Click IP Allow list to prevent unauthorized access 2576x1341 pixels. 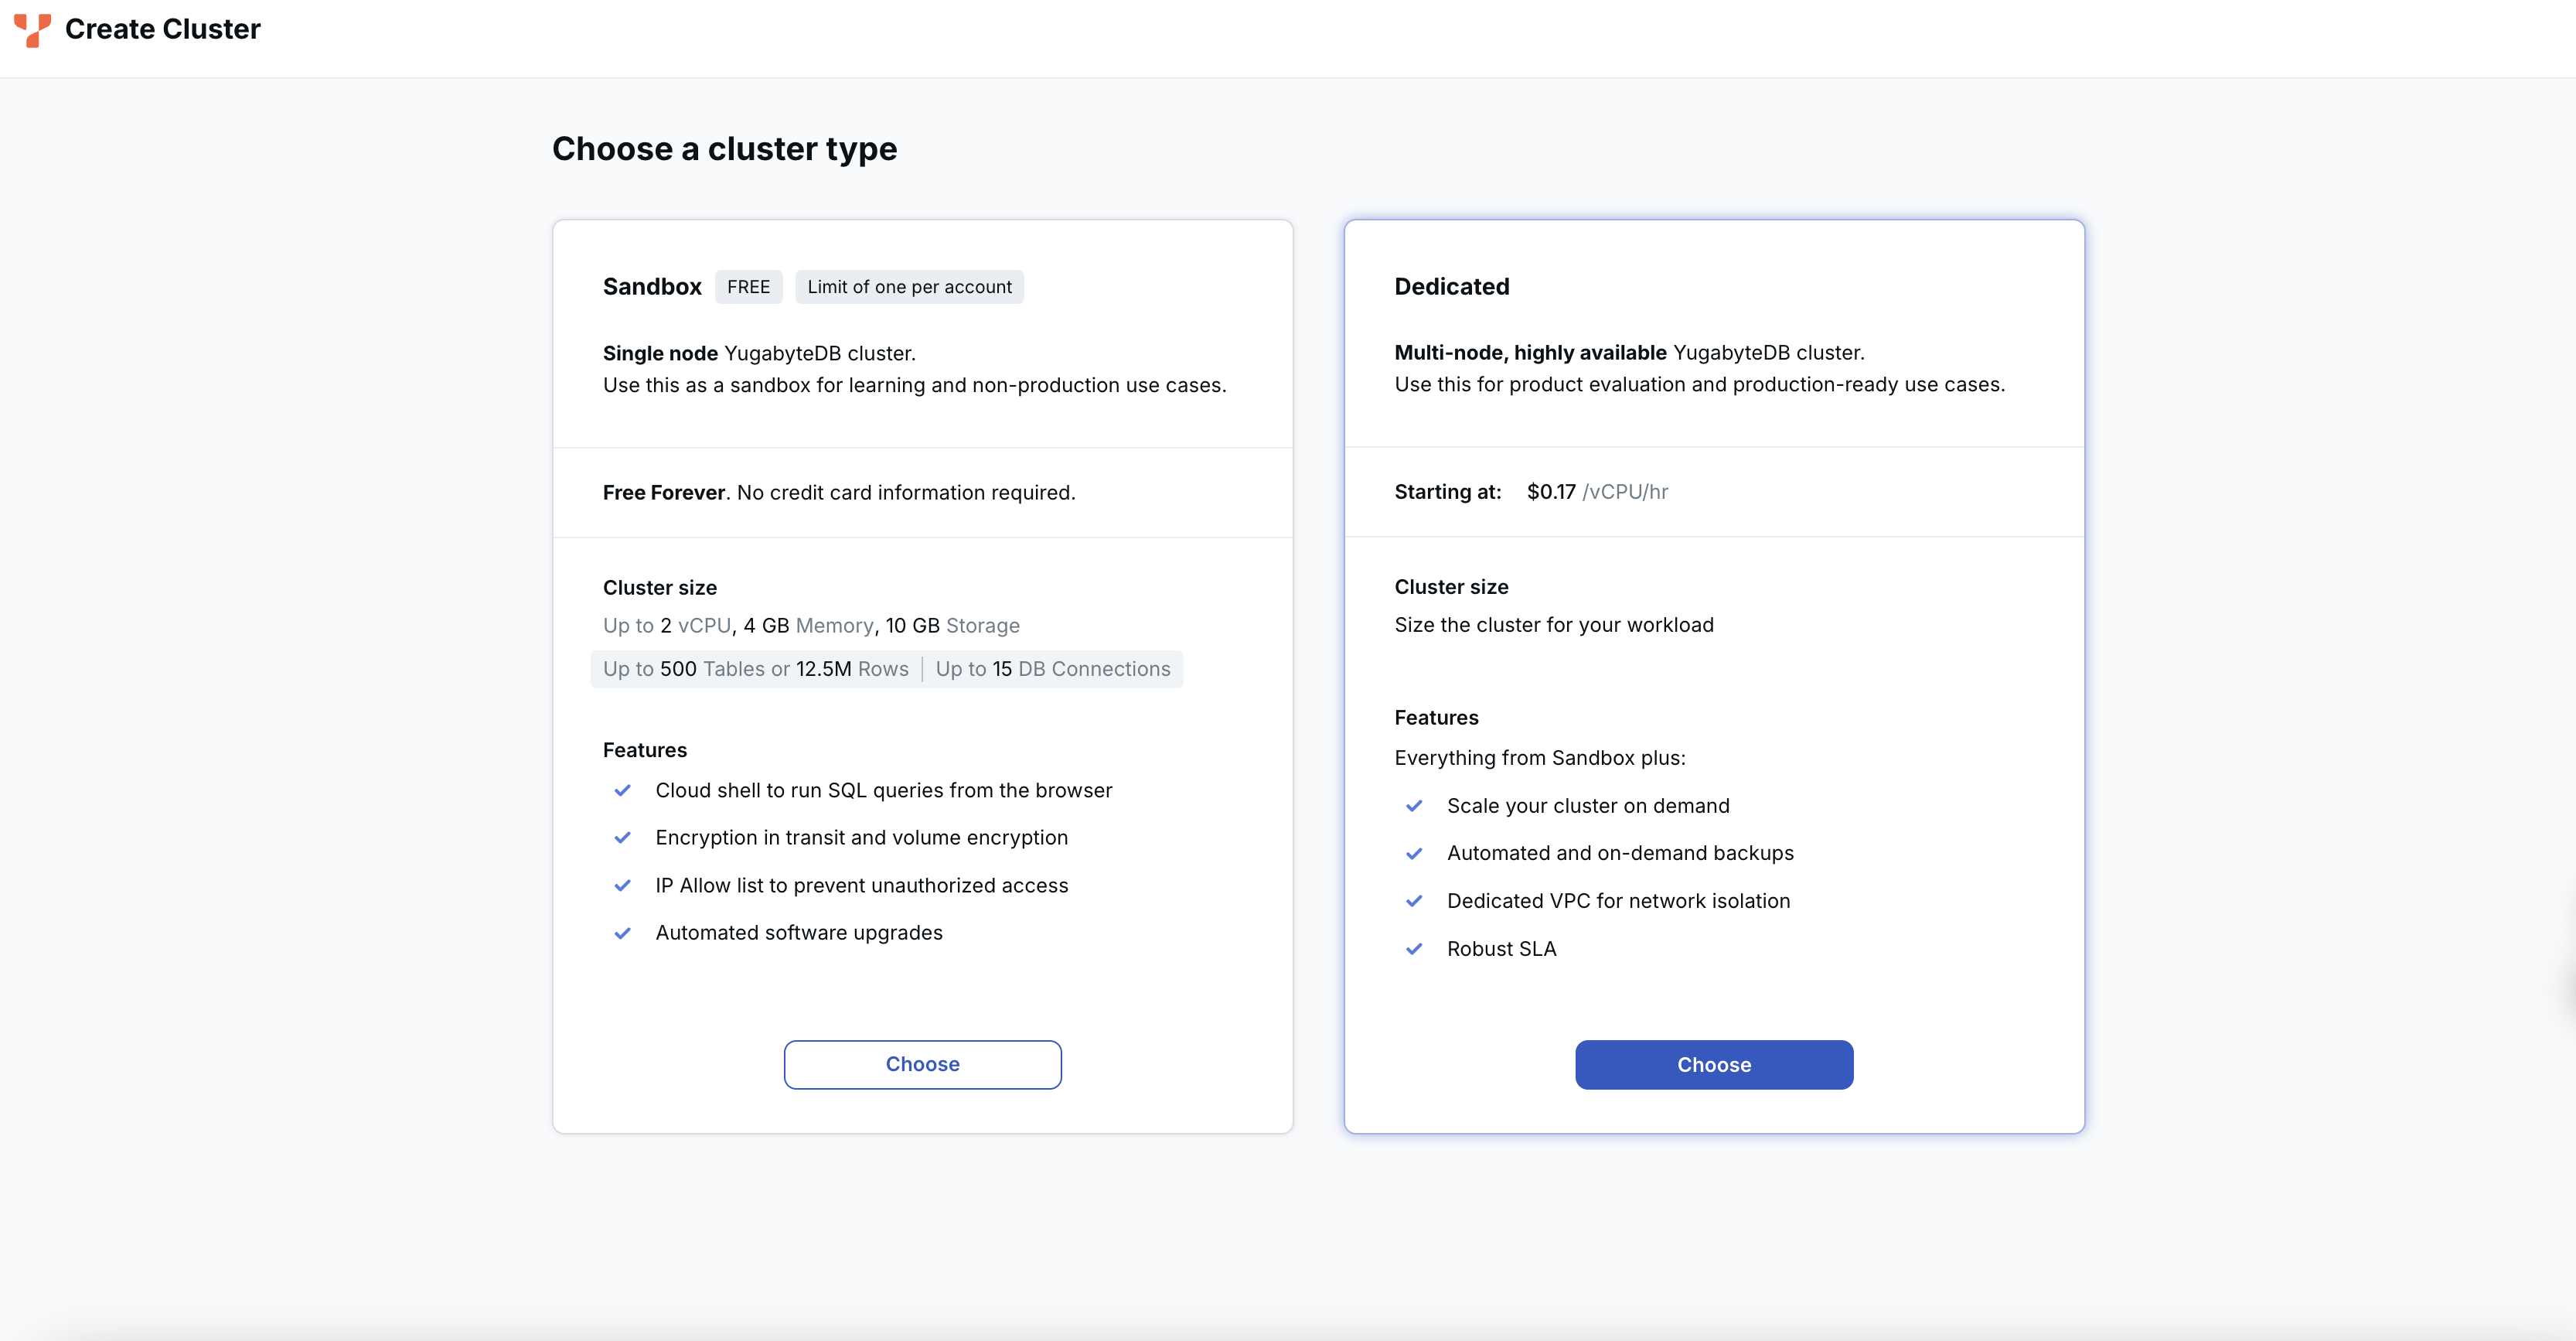tap(861, 885)
